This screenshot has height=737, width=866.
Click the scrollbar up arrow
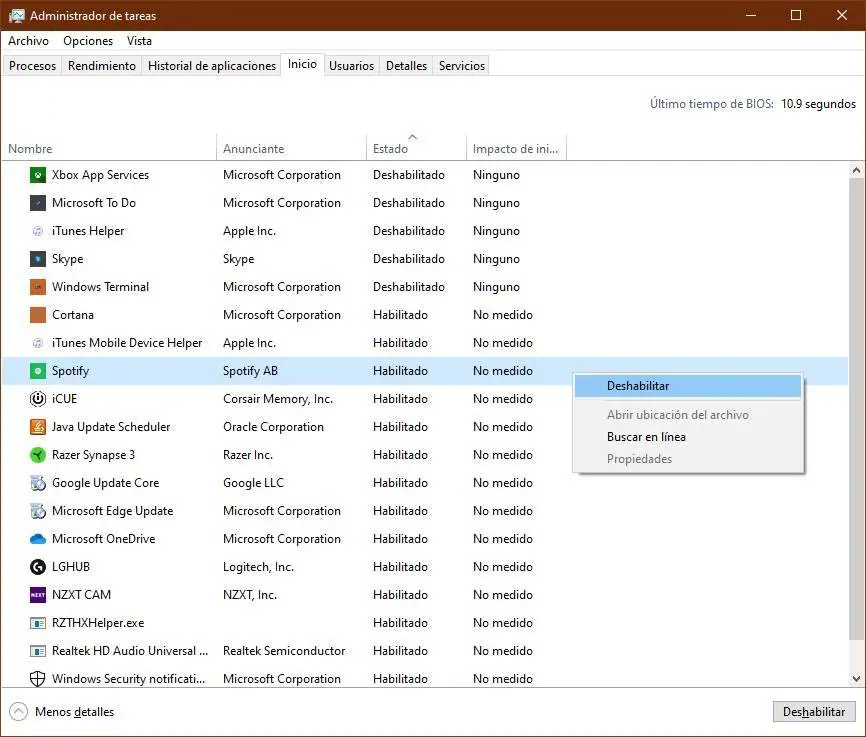click(856, 170)
